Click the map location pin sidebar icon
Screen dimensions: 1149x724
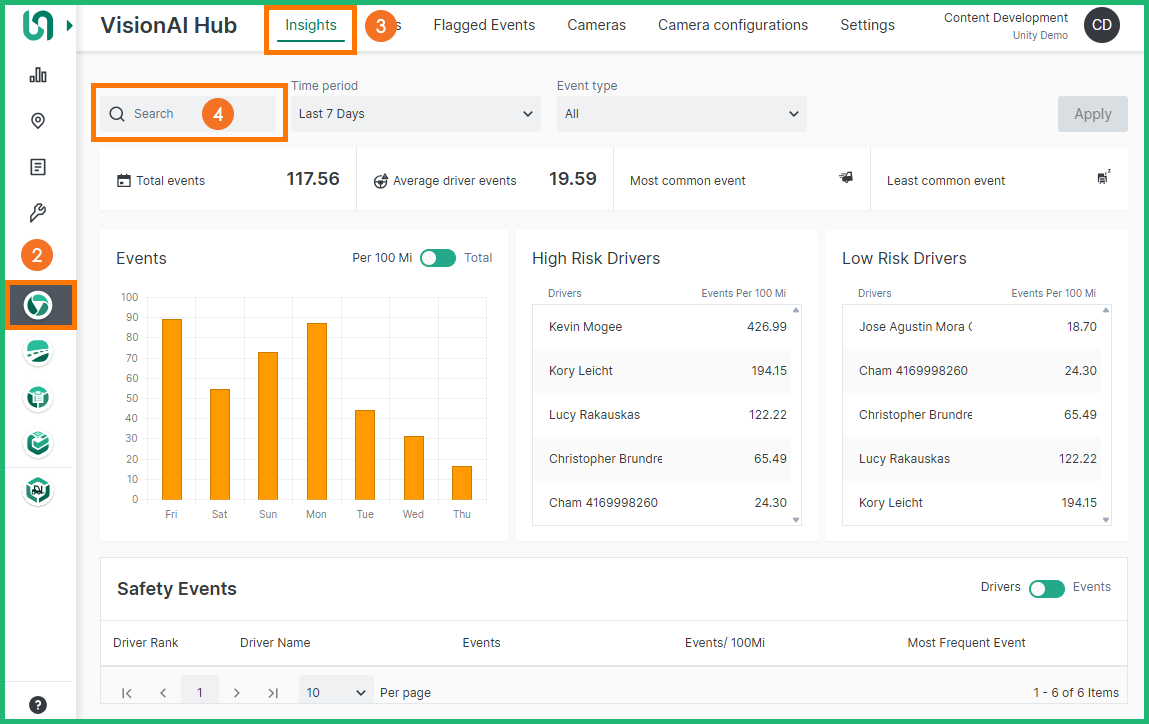(x=38, y=121)
